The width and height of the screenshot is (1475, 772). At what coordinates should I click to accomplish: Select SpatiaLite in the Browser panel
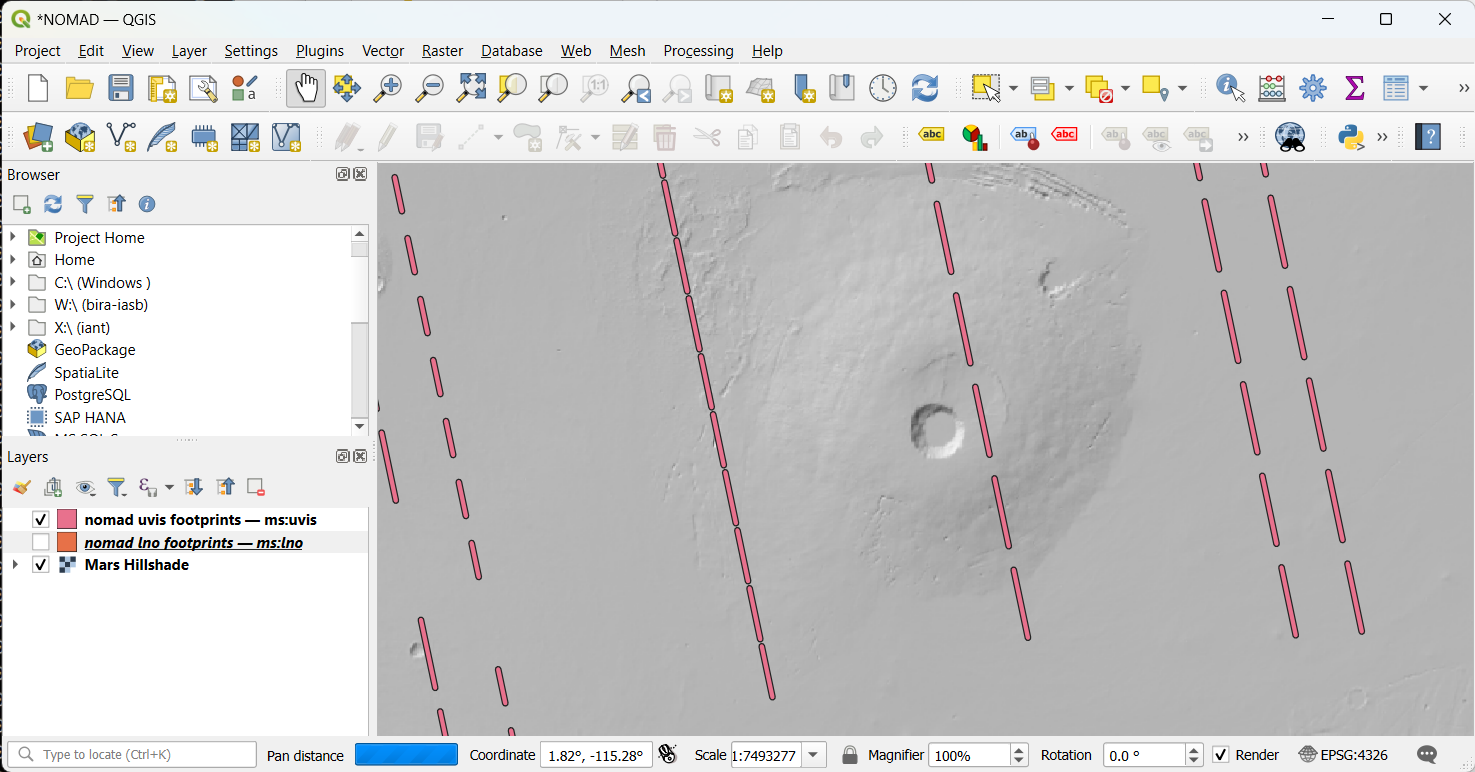point(86,372)
